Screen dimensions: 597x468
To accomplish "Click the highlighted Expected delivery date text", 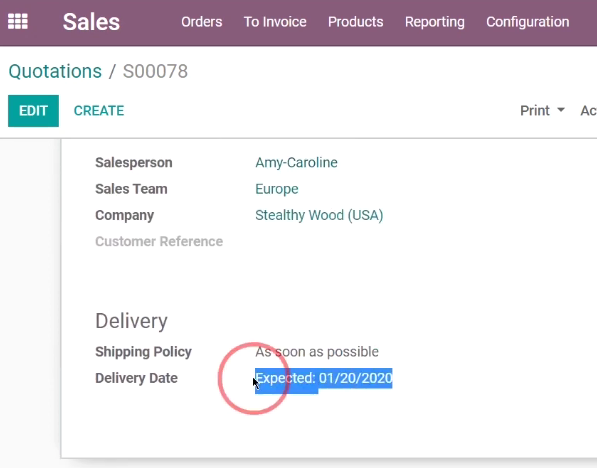I will click(x=324, y=379).
